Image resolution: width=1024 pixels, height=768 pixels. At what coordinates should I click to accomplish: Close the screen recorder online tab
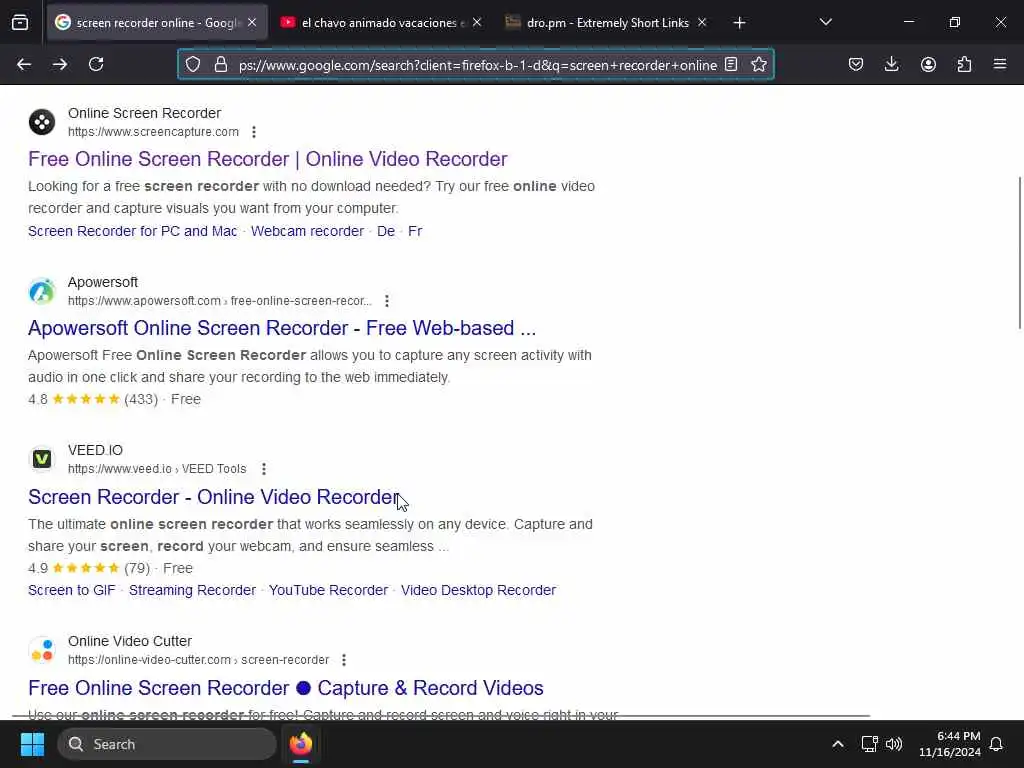252,23
